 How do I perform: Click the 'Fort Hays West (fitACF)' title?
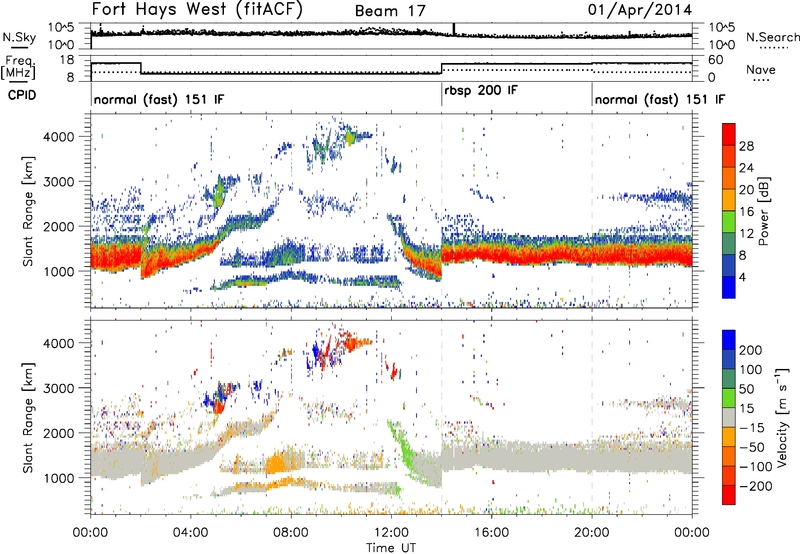coord(197,9)
